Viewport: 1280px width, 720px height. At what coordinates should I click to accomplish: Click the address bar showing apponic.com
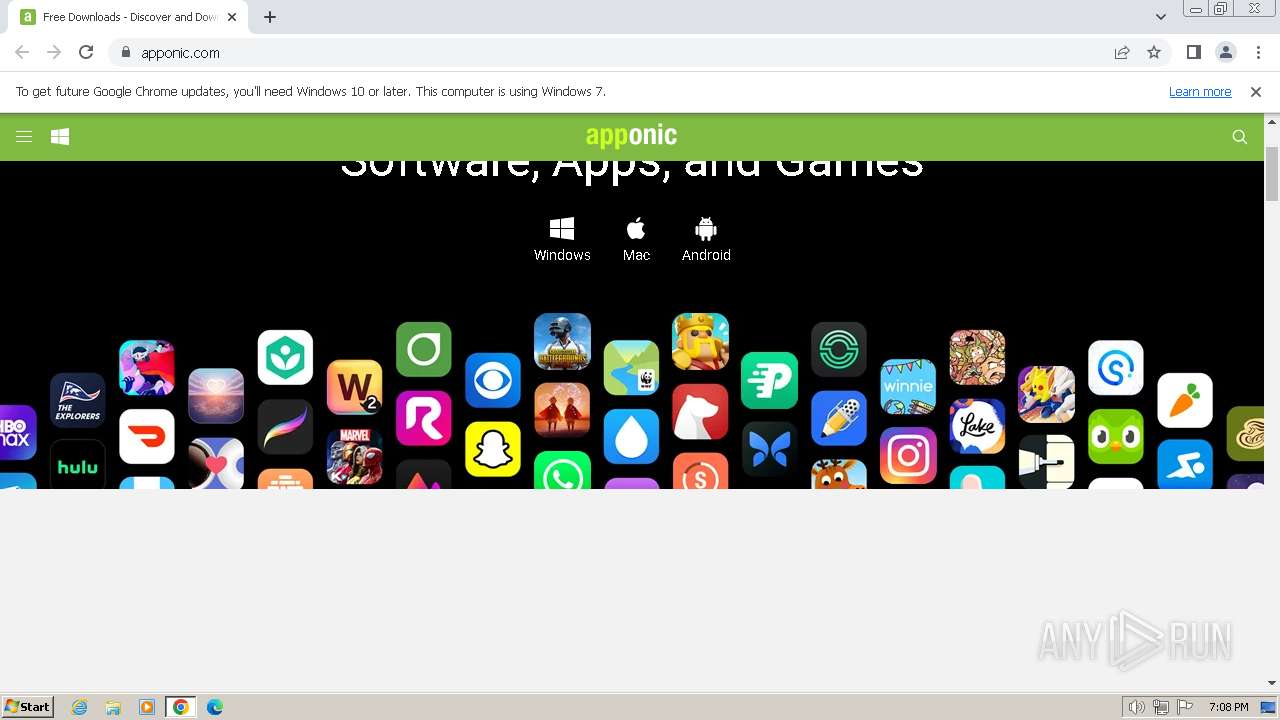click(x=610, y=53)
